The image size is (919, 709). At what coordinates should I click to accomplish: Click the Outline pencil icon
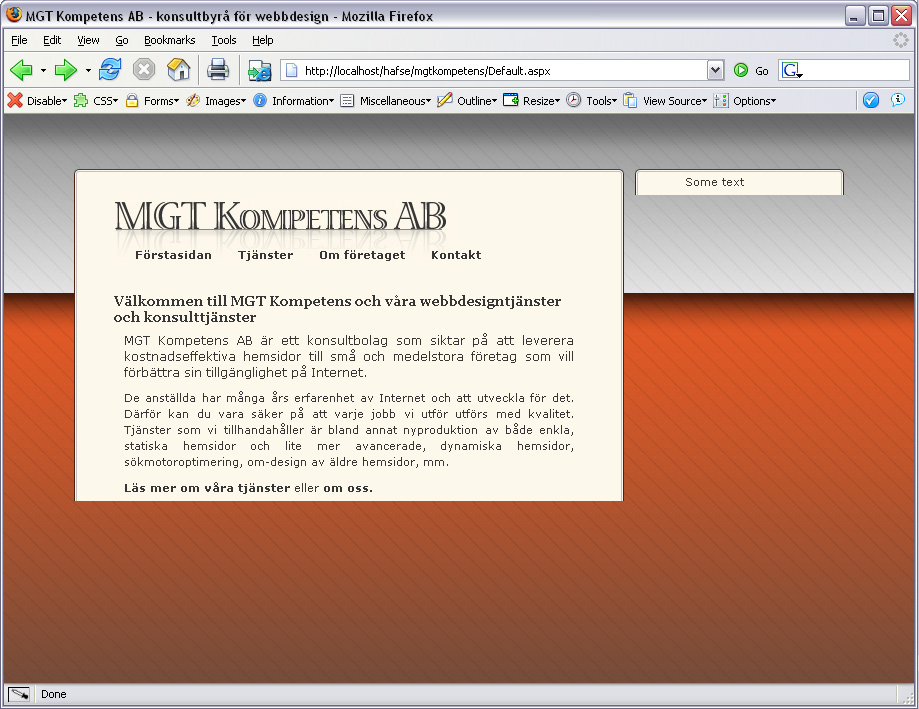(x=445, y=100)
